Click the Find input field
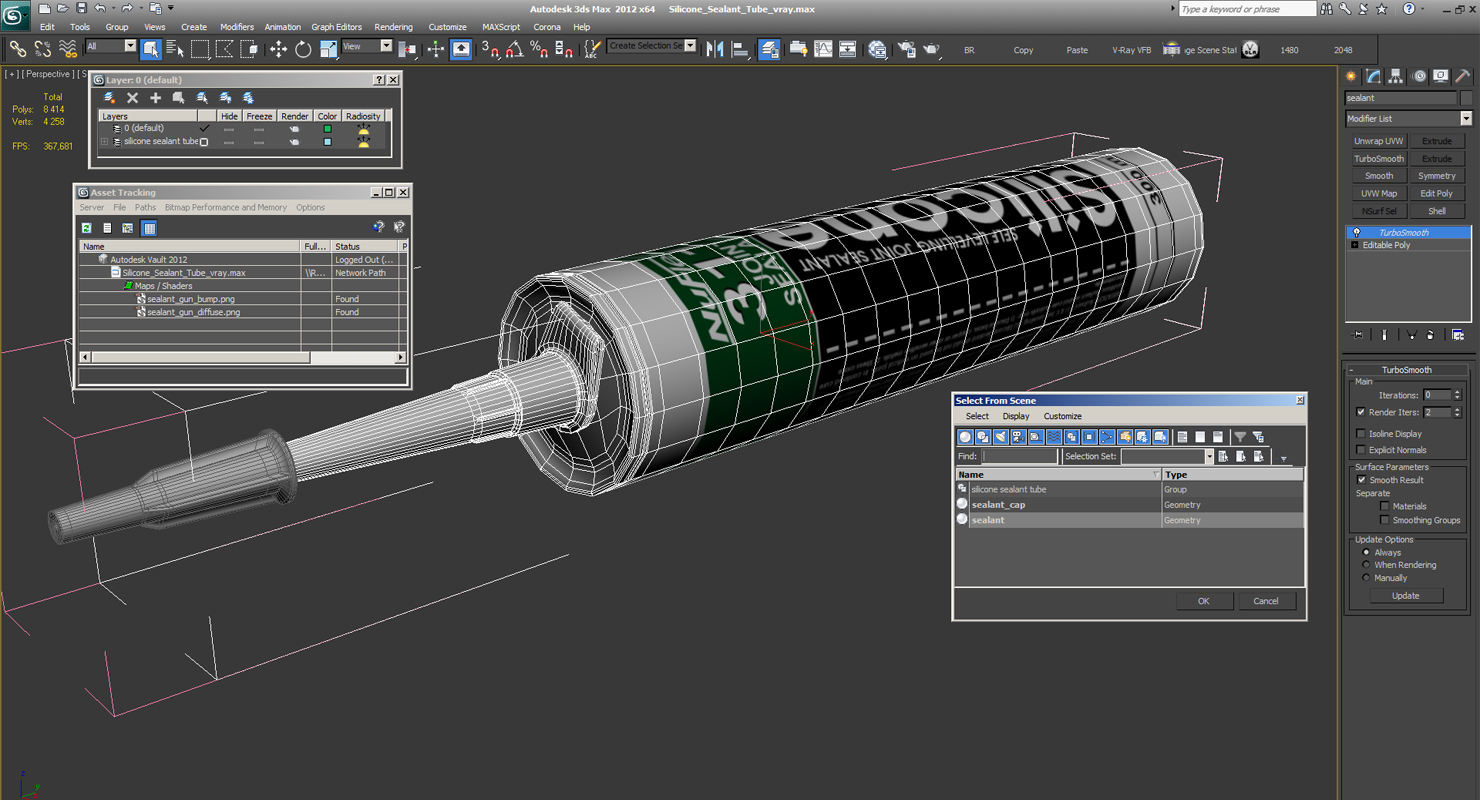Screen dimensions: 1480x800 [1019, 456]
